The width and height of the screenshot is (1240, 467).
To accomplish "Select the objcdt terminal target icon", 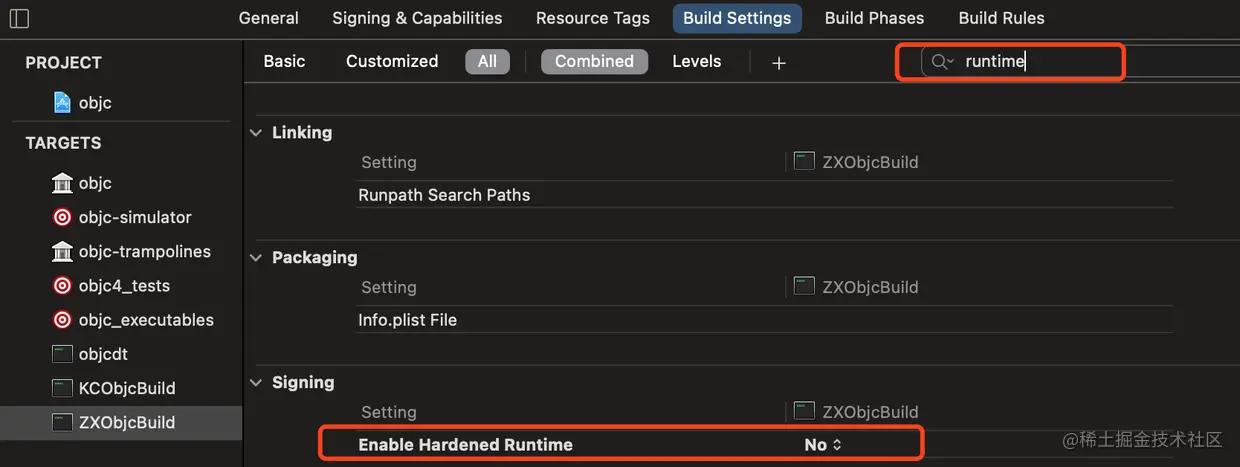I will pos(62,354).
